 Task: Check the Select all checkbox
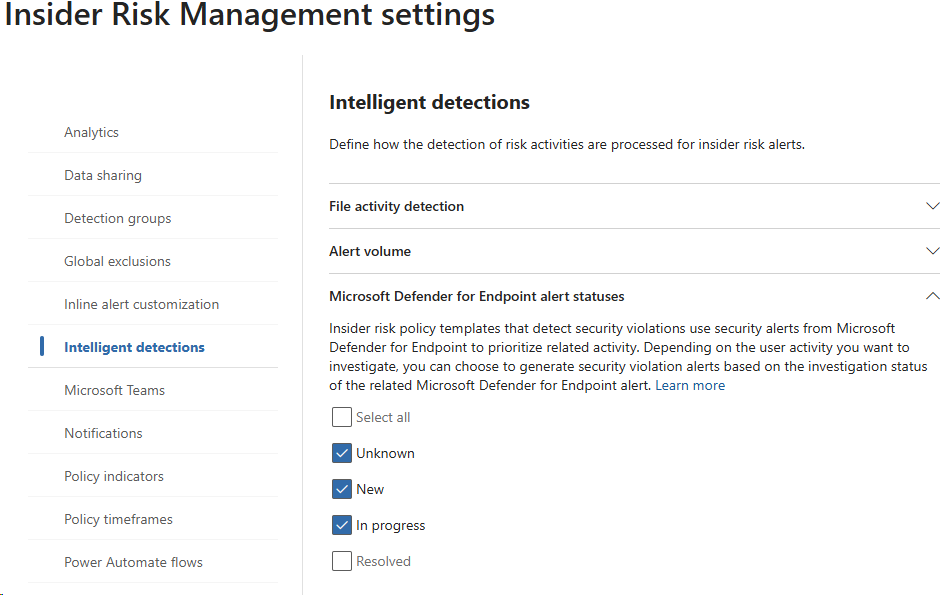pos(342,417)
